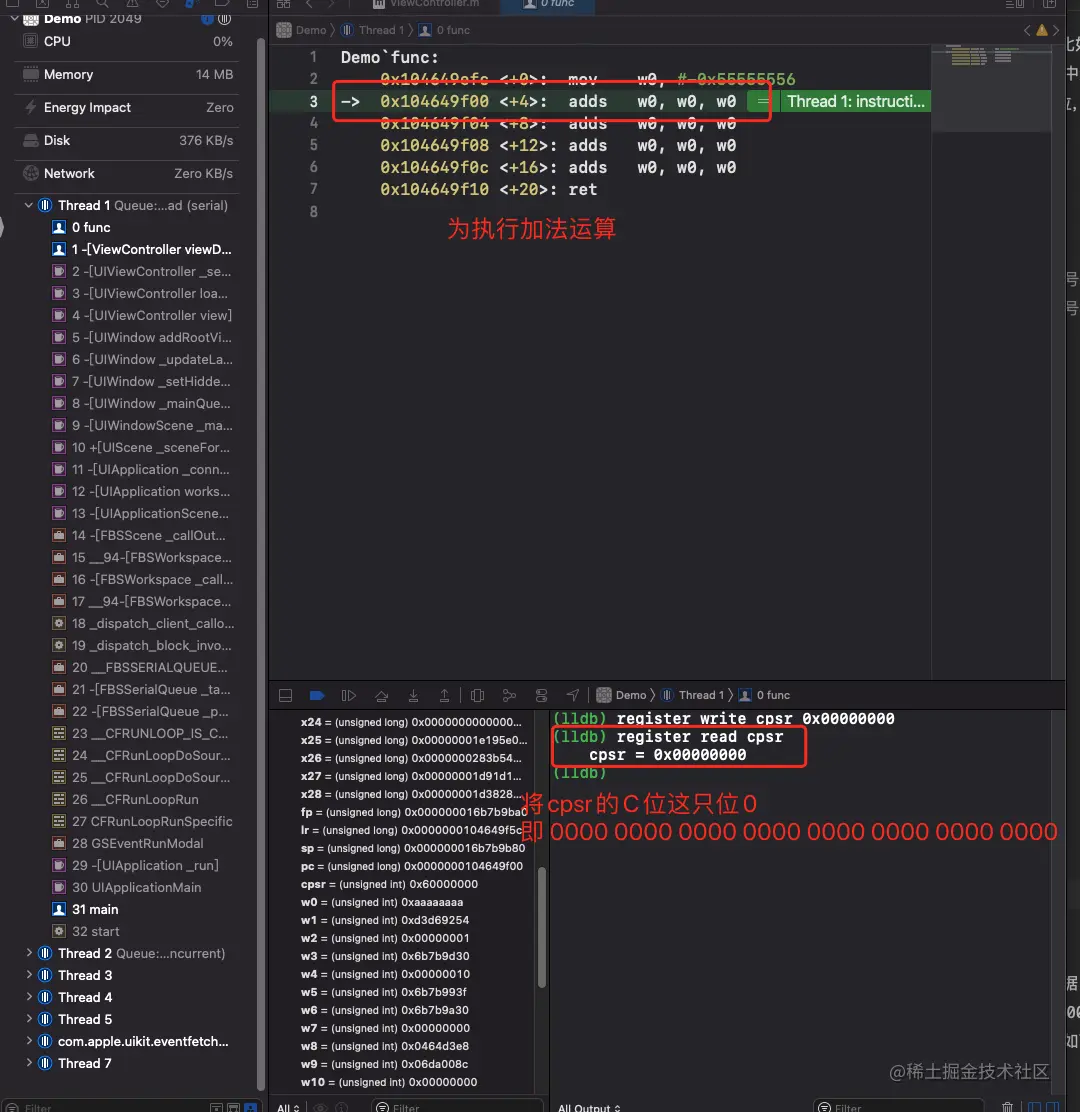Select CPU gauge in debug navigator
The image size is (1080, 1112).
tap(128, 41)
